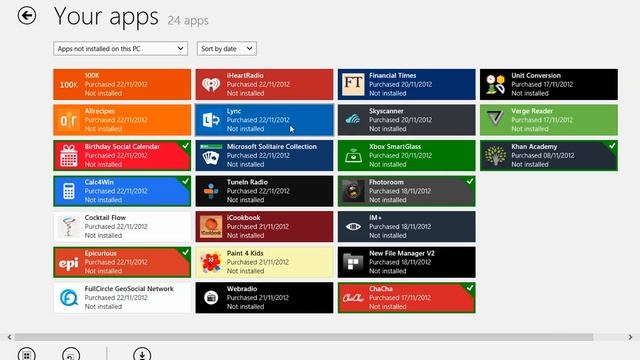This screenshot has width=640, height=360.
Task: Click the 'Unit Conversion' title
Action: (536, 76)
